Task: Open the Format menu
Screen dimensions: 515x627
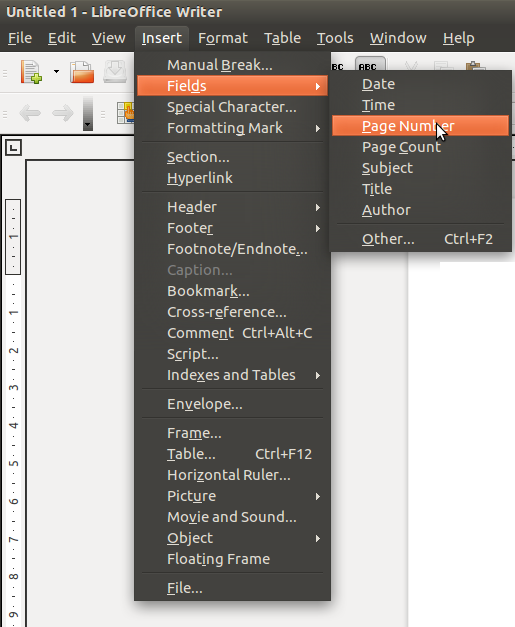Action: coord(223,38)
